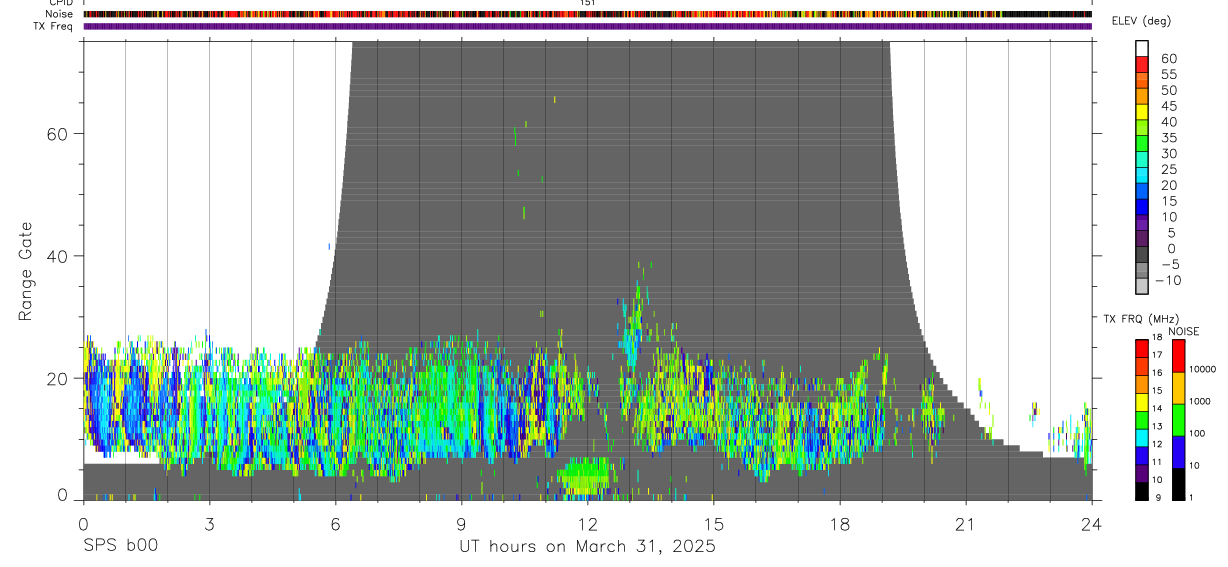This screenshot has height=567, width=1228.
Task: Select the 'SPS b00' station label
Action: tap(119, 546)
